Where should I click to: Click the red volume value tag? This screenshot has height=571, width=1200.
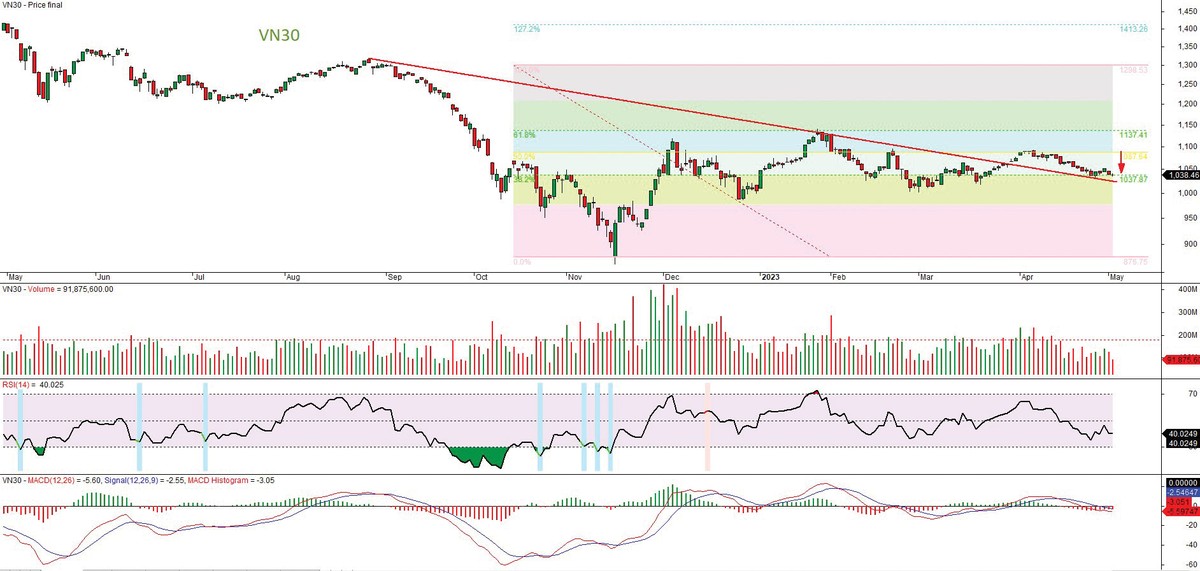point(1178,359)
